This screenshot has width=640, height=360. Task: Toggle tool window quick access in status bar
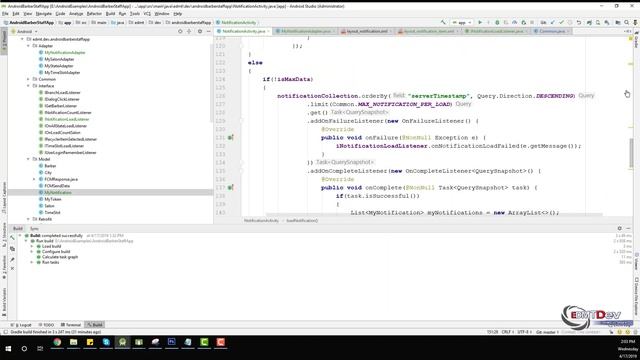5,332
